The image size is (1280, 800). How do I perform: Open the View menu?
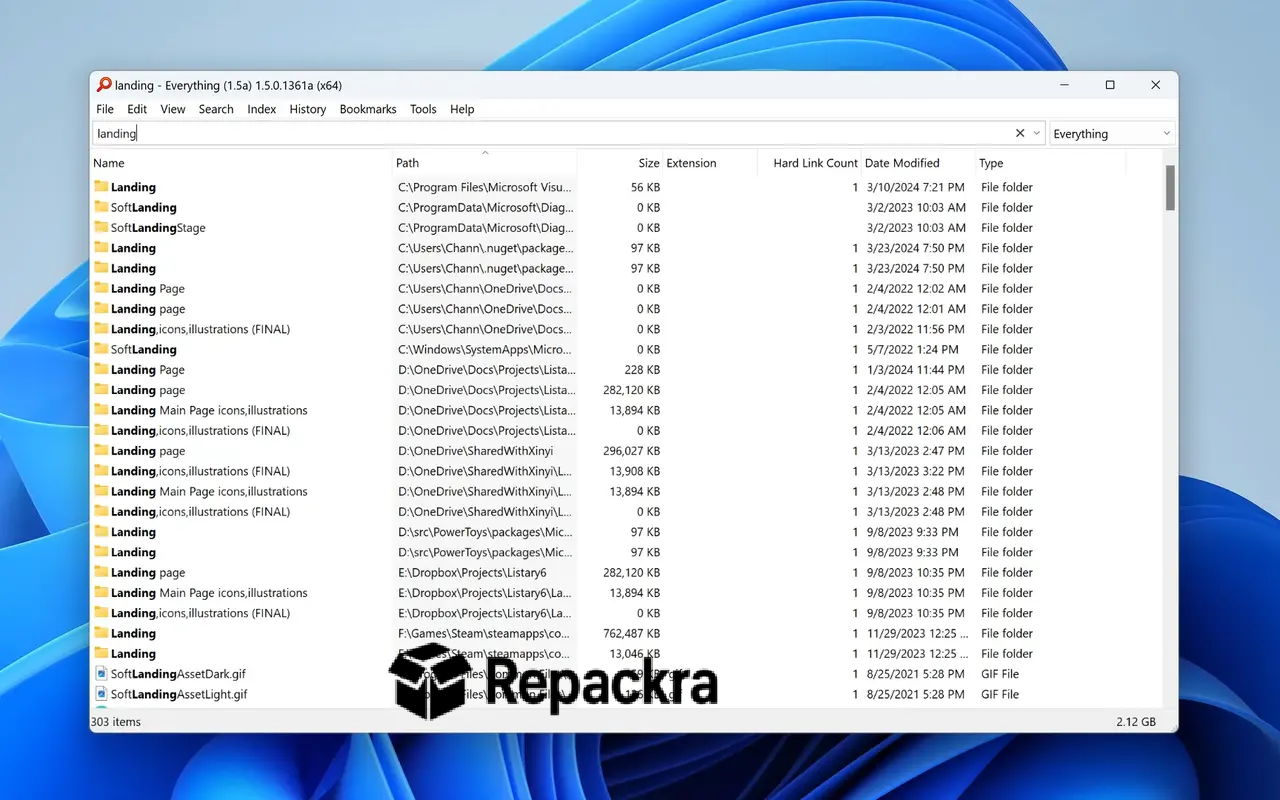173,109
